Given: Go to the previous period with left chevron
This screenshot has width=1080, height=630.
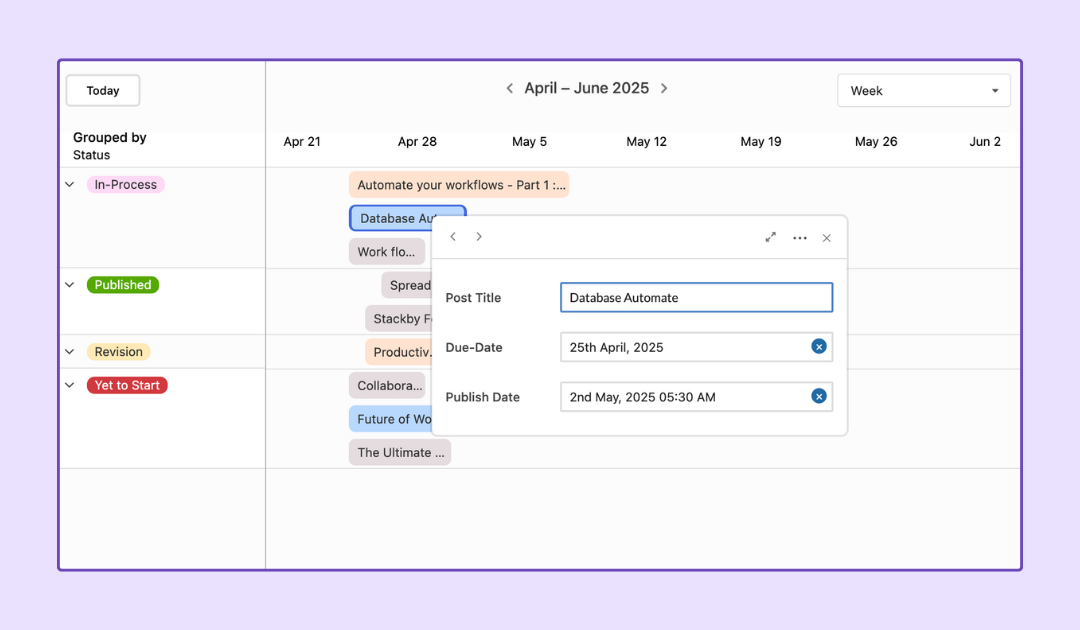Looking at the screenshot, I should [509, 88].
